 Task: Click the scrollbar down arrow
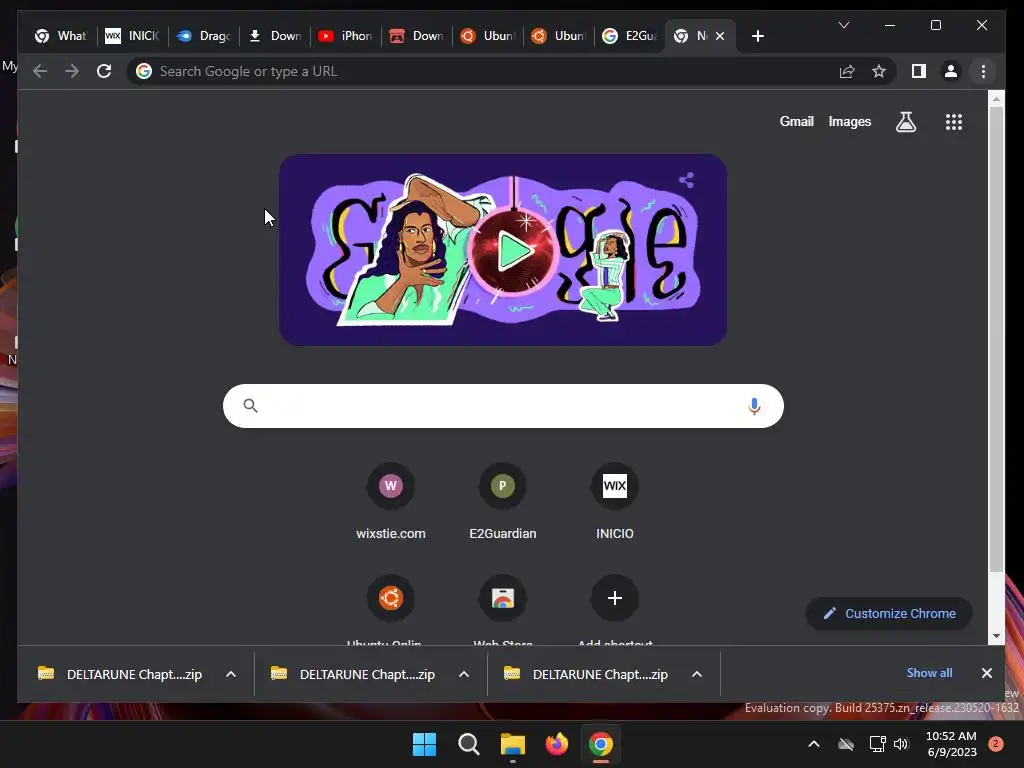coord(996,635)
